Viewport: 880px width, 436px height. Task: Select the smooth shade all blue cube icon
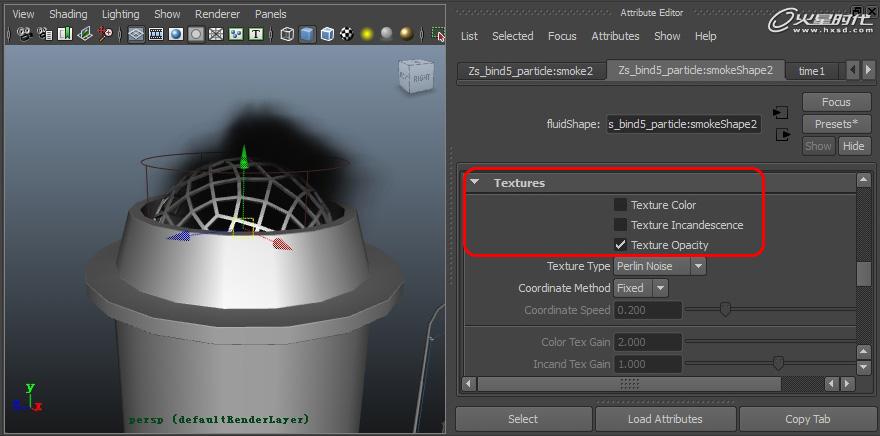coord(307,34)
